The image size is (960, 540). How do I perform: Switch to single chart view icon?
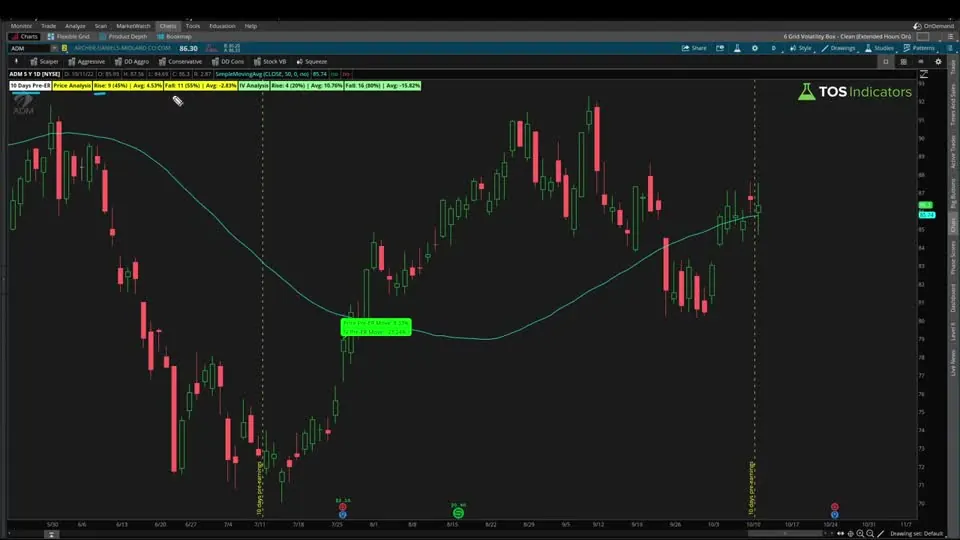coord(885,61)
